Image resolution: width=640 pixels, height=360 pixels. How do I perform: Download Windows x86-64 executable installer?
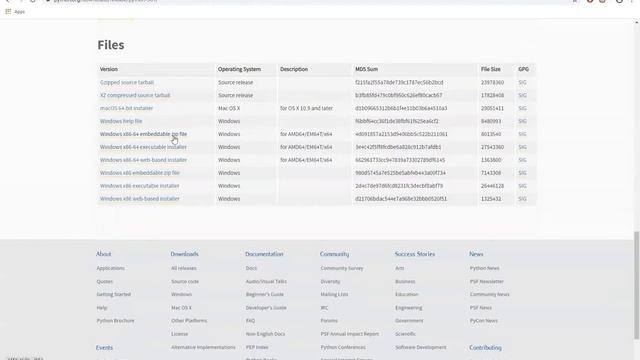(143, 147)
